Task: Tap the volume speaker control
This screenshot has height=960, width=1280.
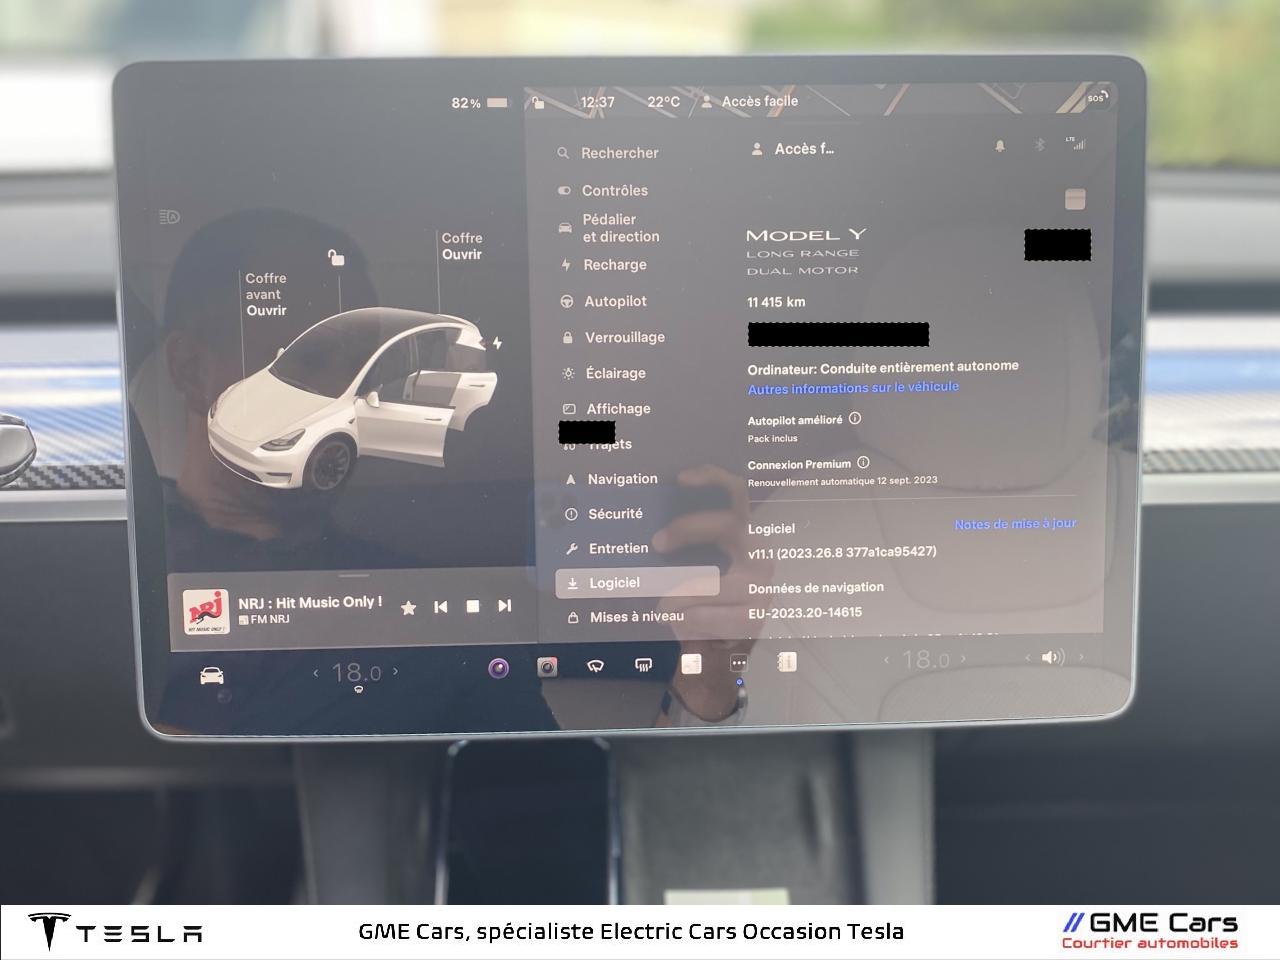Action: [1052, 657]
